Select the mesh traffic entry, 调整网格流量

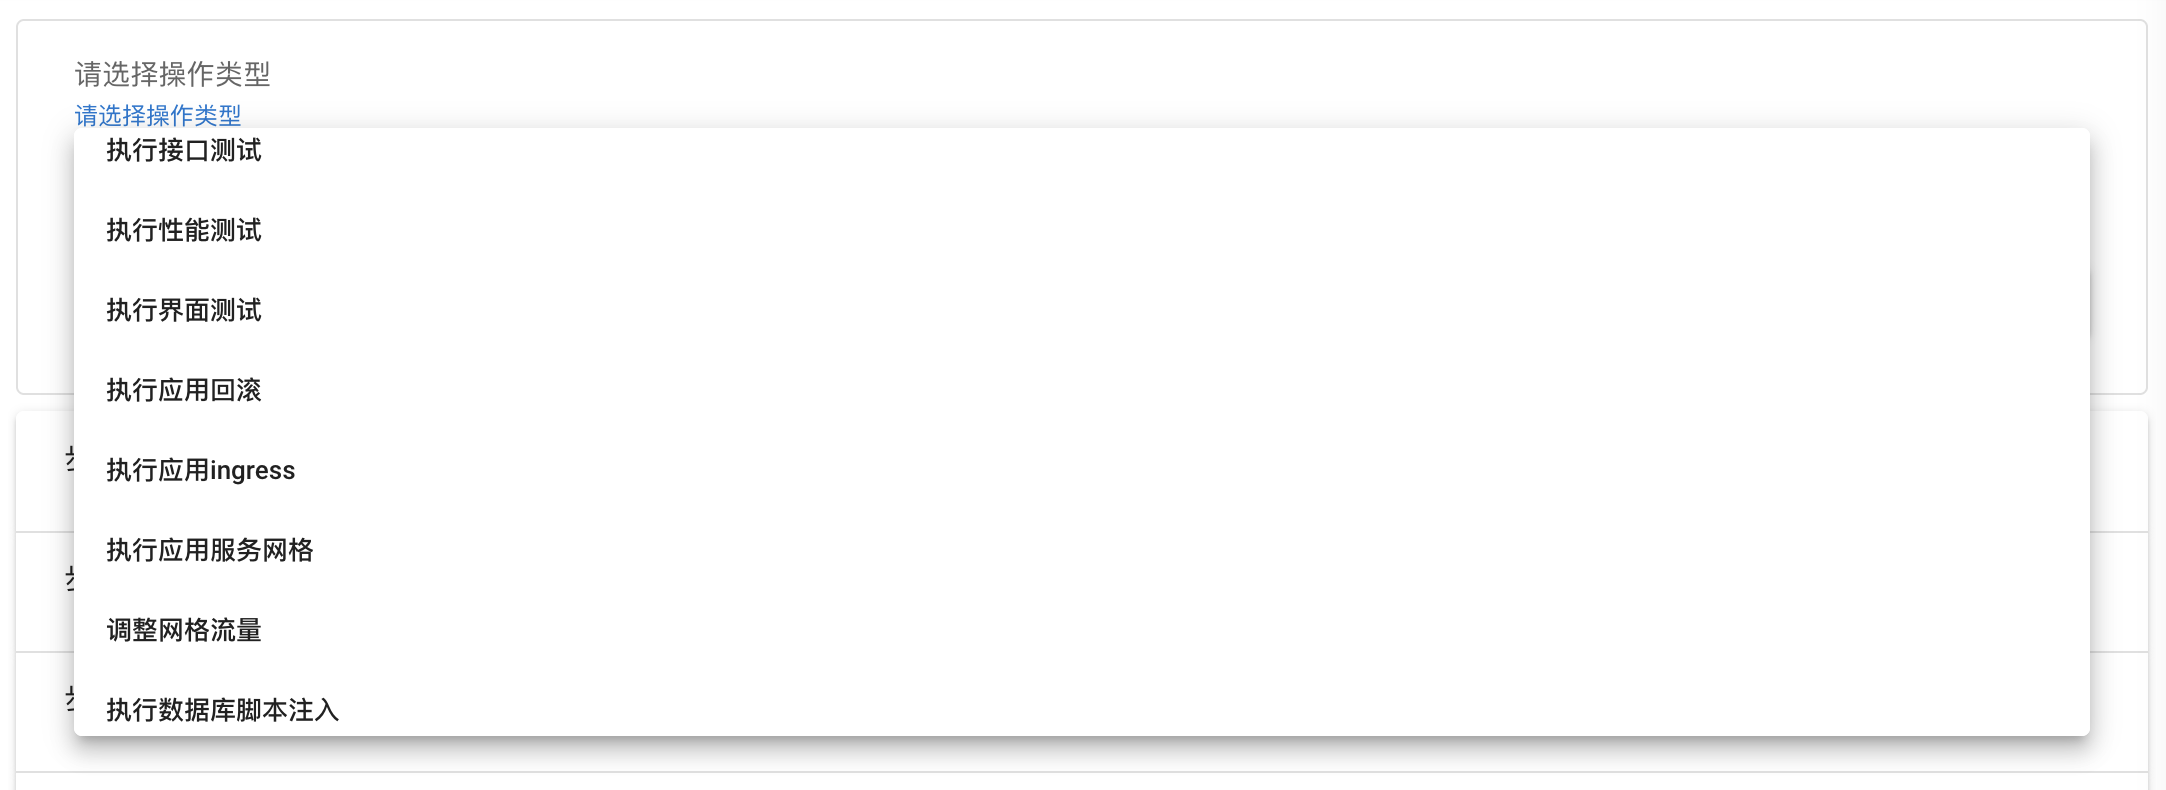pos(184,631)
